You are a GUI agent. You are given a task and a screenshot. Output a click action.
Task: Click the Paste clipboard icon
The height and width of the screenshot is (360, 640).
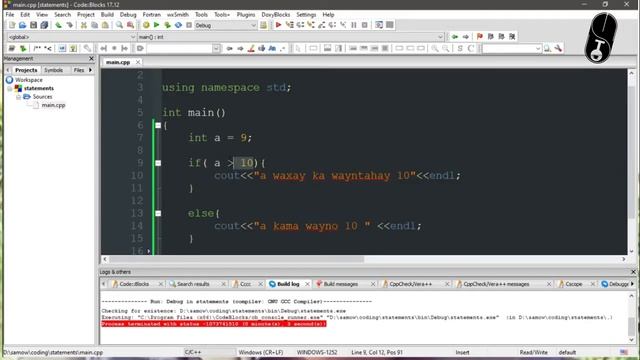pos(105,25)
